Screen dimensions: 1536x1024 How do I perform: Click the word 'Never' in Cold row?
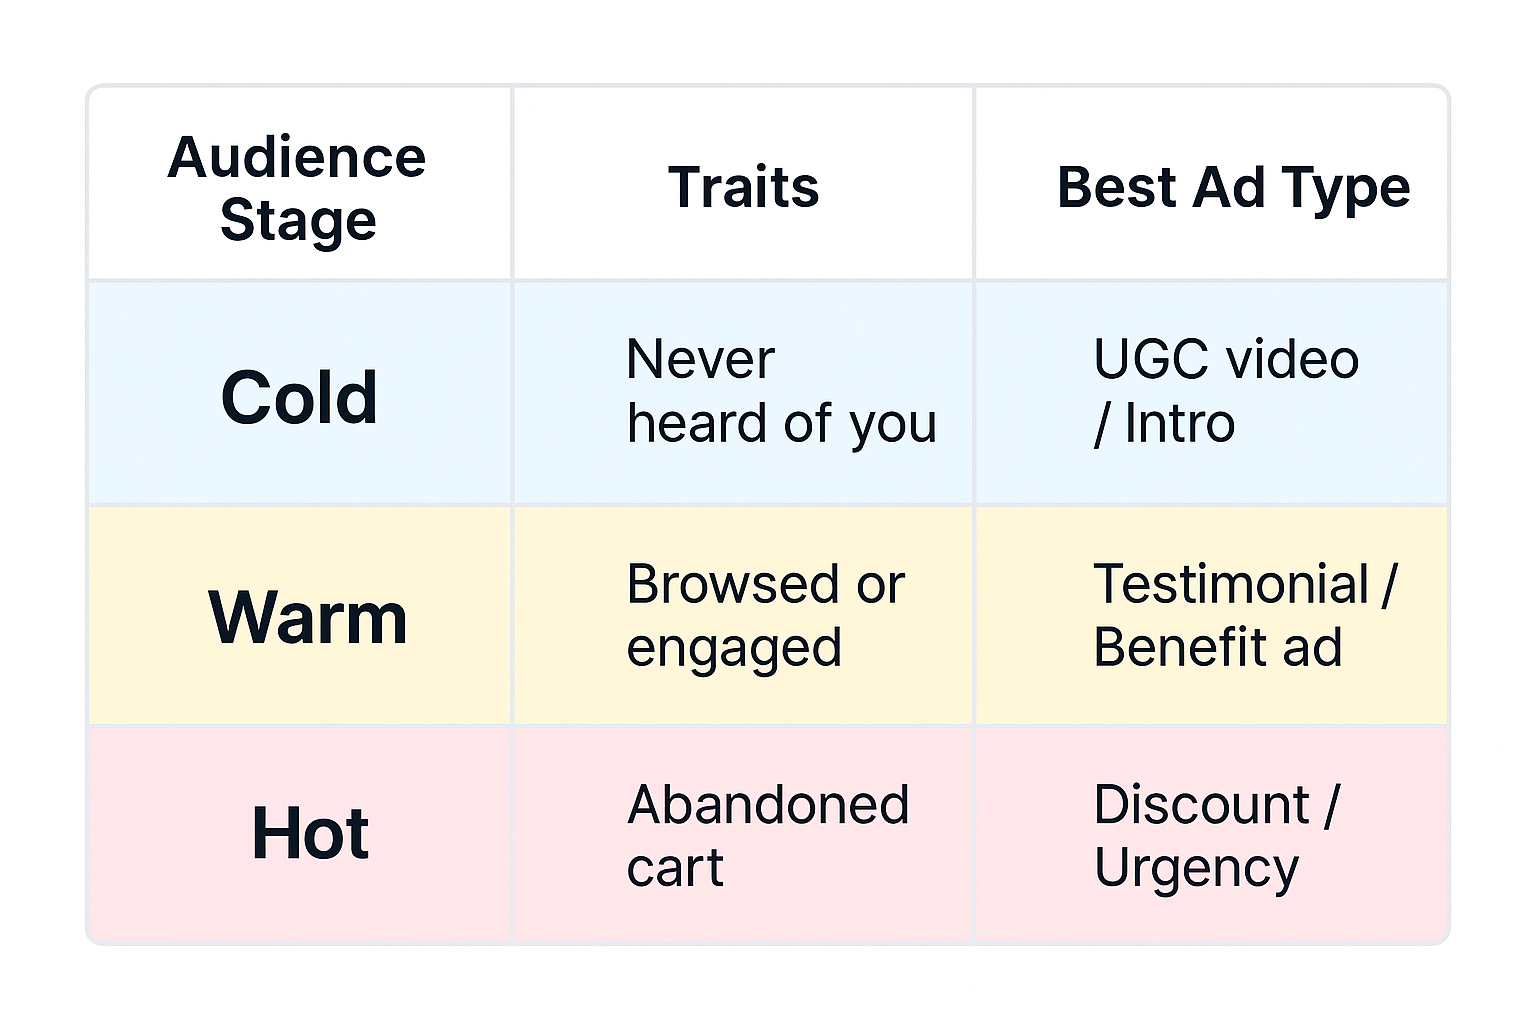[700, 359]
